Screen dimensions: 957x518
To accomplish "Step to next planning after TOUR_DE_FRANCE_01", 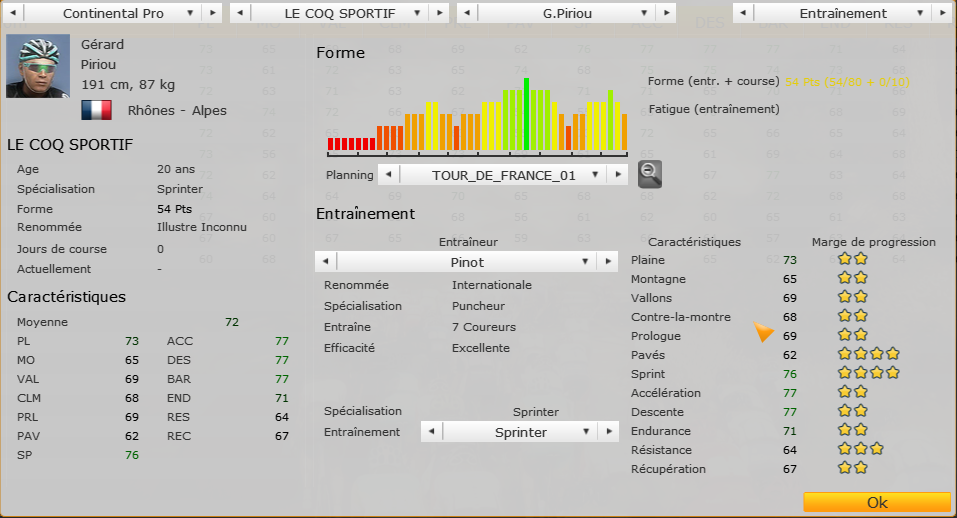I will pyautogui.click(x=619, y=175).
